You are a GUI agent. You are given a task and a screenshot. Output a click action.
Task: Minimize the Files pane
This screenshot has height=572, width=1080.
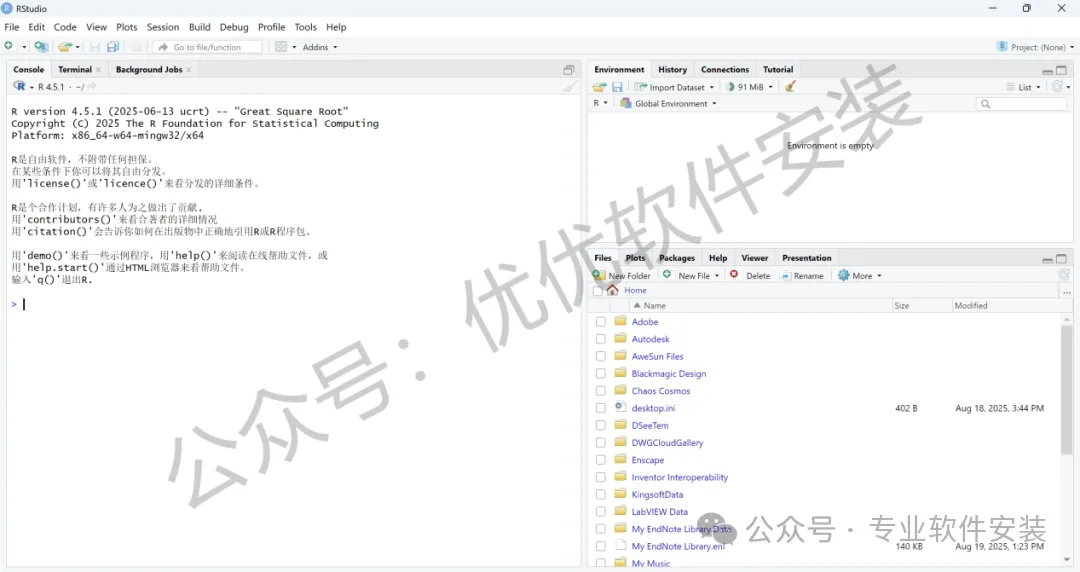pos(1048,259)
